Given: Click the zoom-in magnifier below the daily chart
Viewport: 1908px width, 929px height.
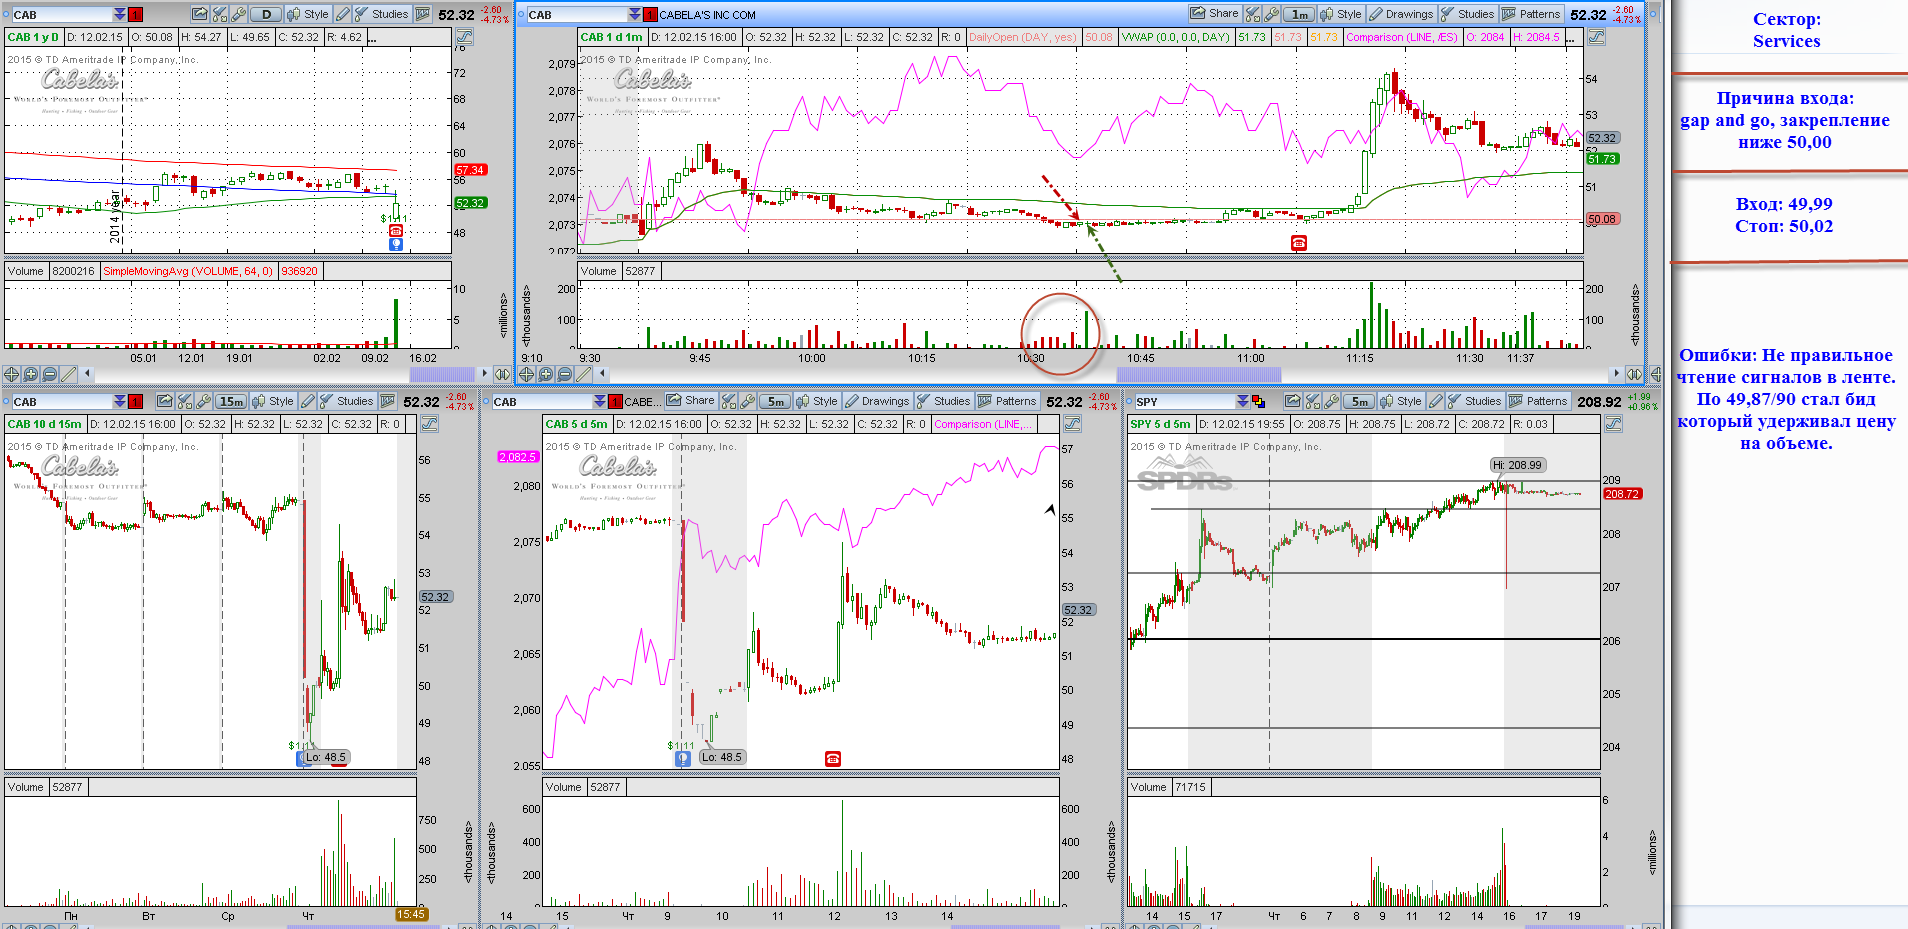Looking at the screenshot, I should [x=31, y=374].
